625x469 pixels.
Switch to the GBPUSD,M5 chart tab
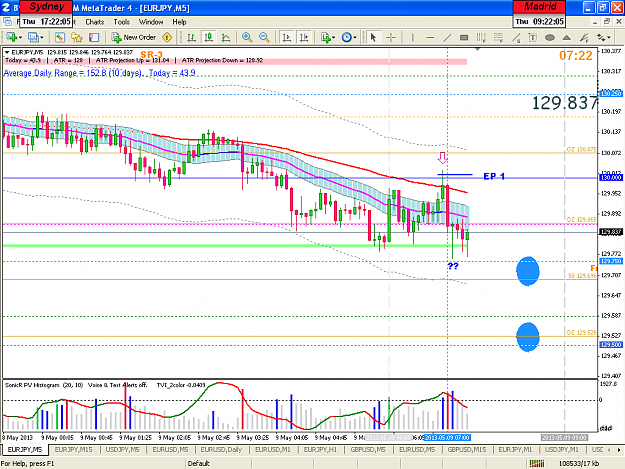click(368, 449)
